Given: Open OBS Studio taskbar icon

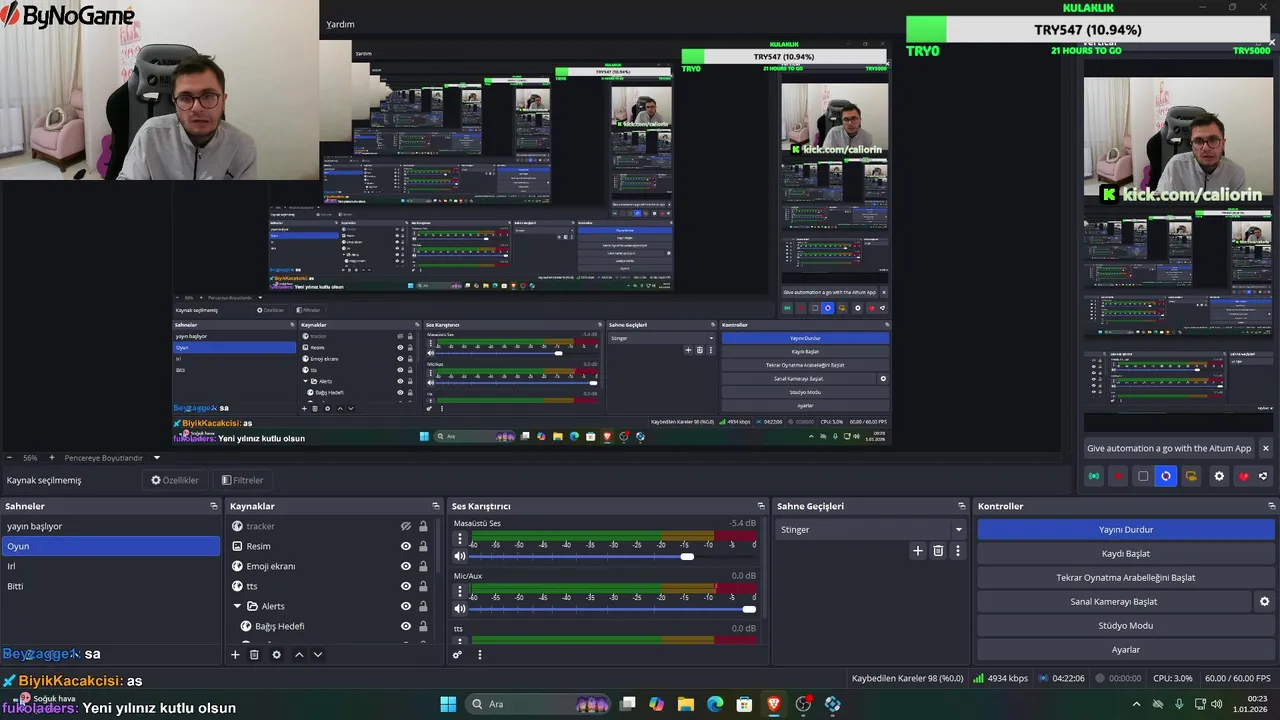Looking at the screenshot, I should click(x=803, y=704).
